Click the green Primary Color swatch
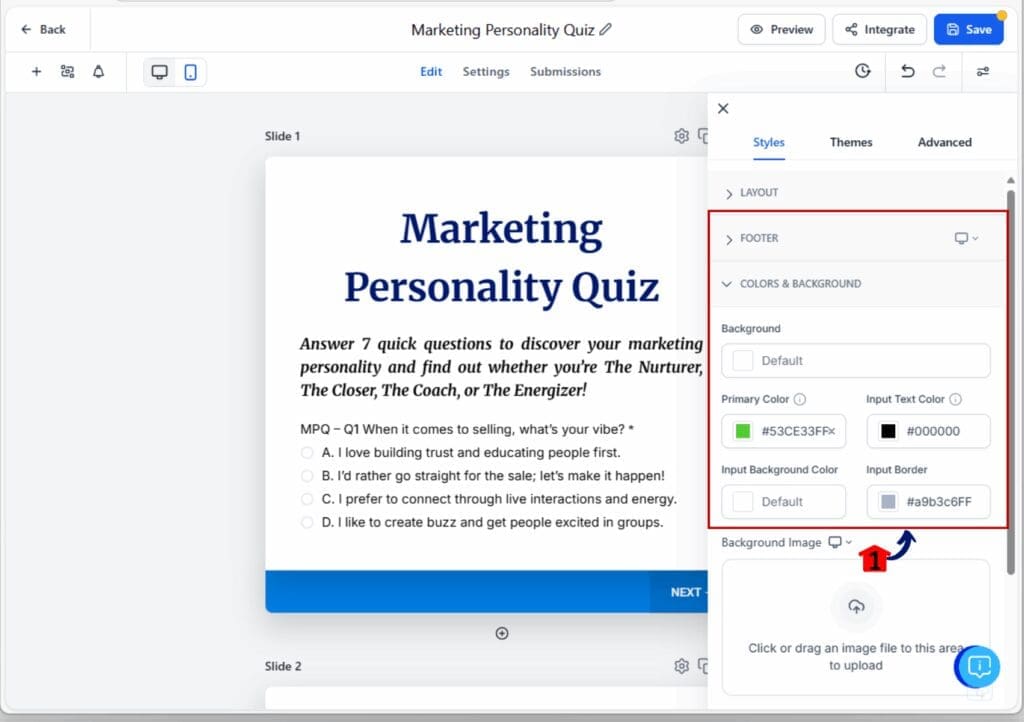The width and height of the screenshot is (1024, 722). click(743, 432)
